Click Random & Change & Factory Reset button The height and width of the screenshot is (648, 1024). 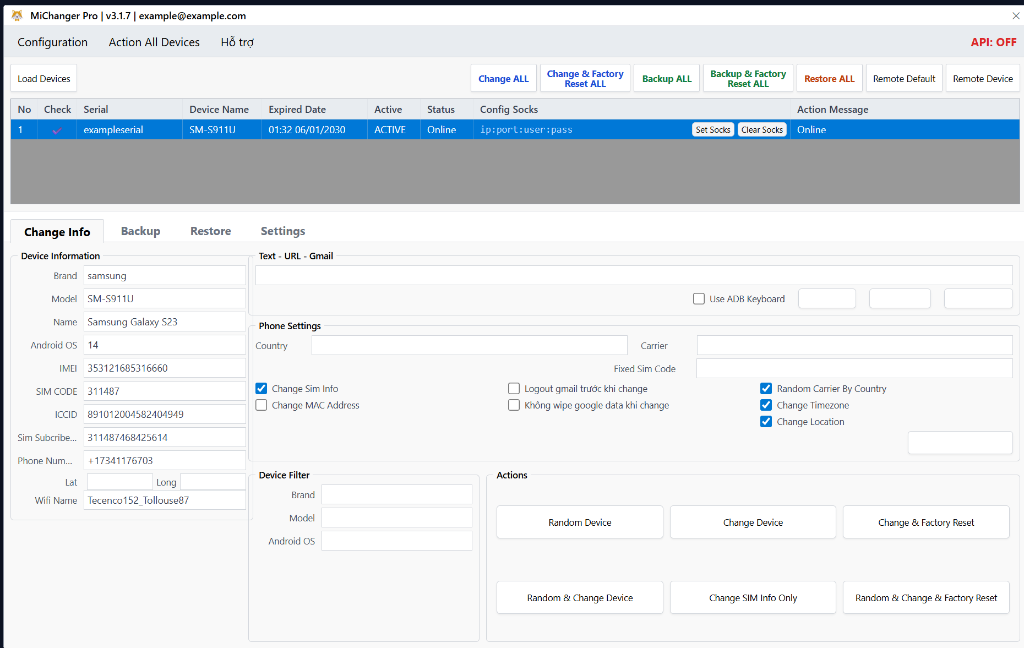pos(926,598)
